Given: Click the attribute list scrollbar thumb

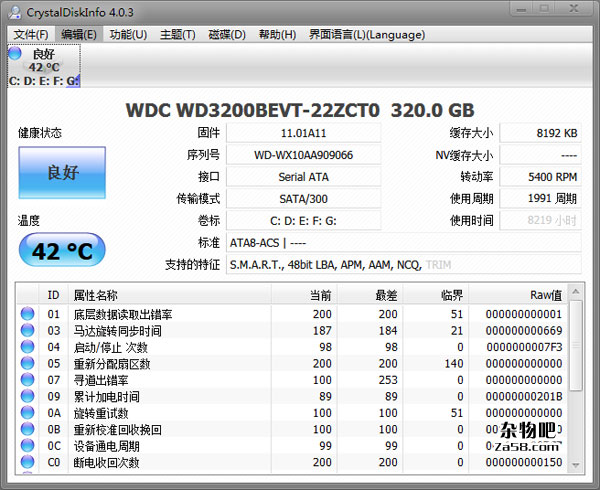Looking at the screenshot, I should [576, 345].
